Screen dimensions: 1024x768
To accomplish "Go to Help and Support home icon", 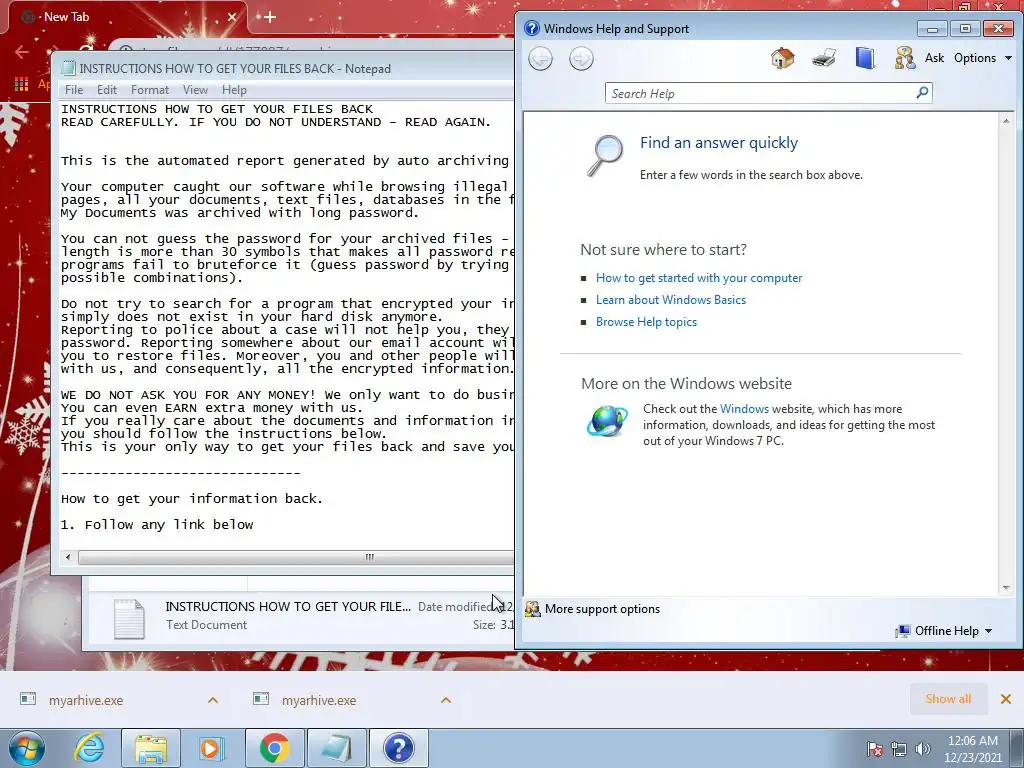I will click(782, 58).
